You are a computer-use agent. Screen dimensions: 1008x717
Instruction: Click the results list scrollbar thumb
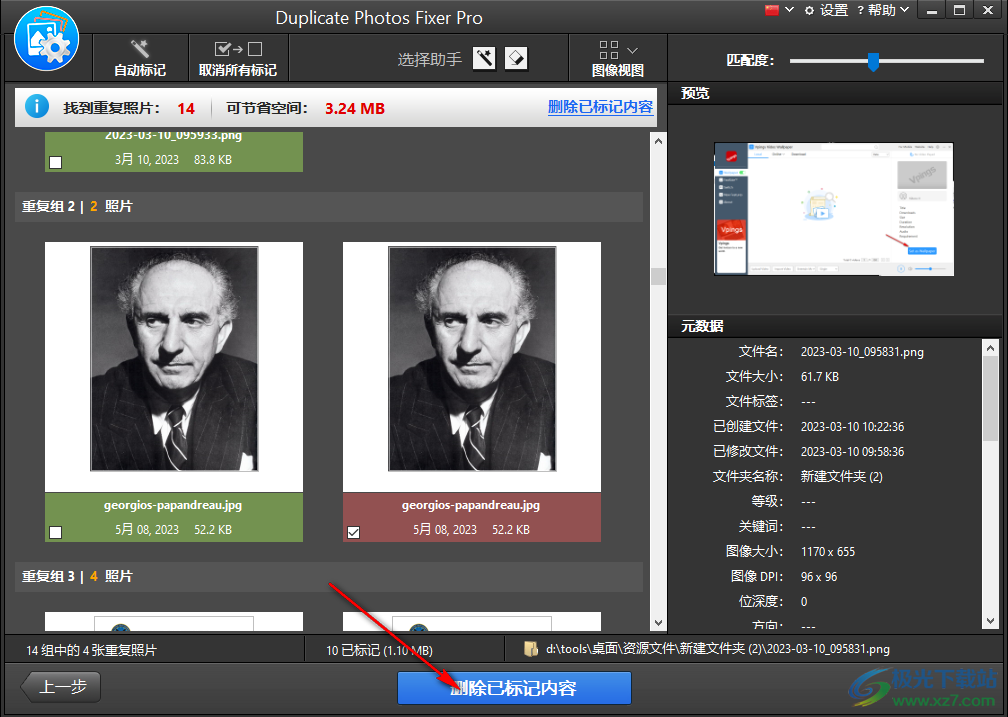pyautogui.click(x=658, y=277)
